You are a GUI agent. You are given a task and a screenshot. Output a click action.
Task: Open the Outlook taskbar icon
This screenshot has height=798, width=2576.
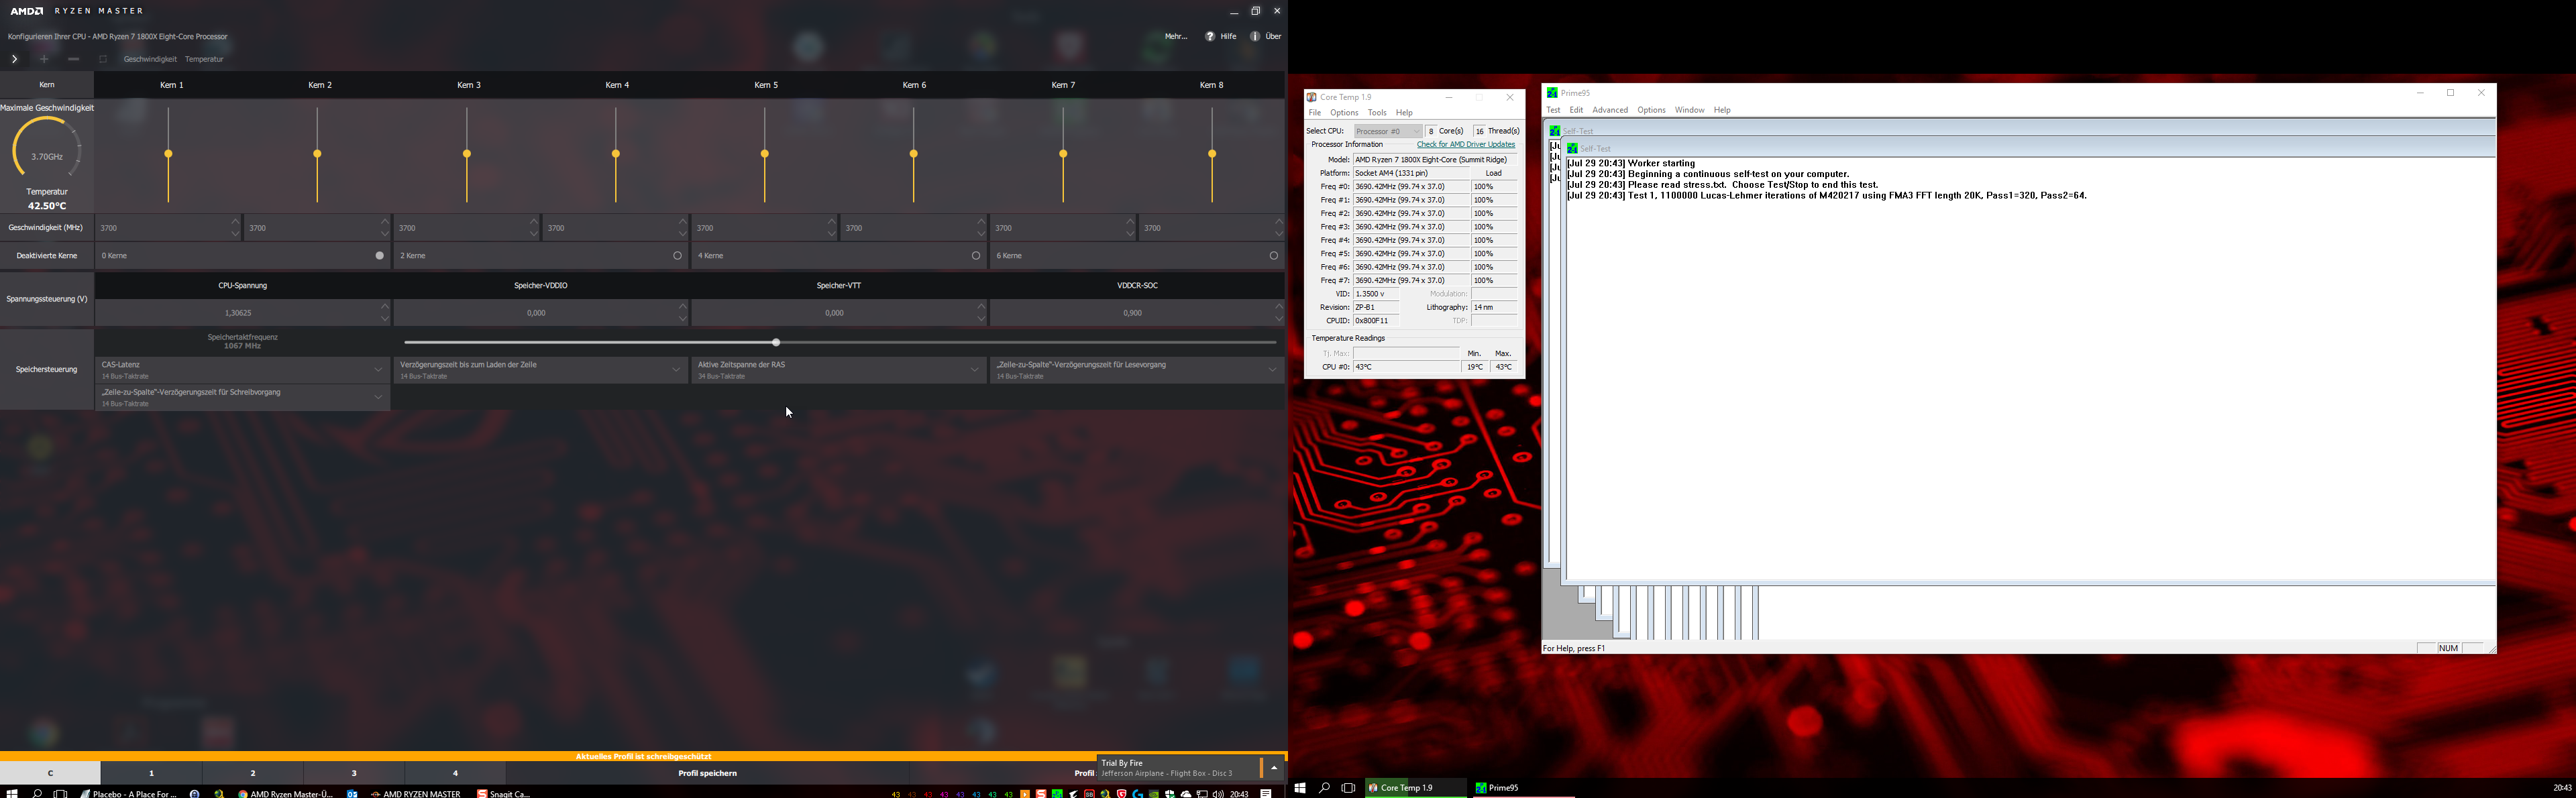[352, 793]
